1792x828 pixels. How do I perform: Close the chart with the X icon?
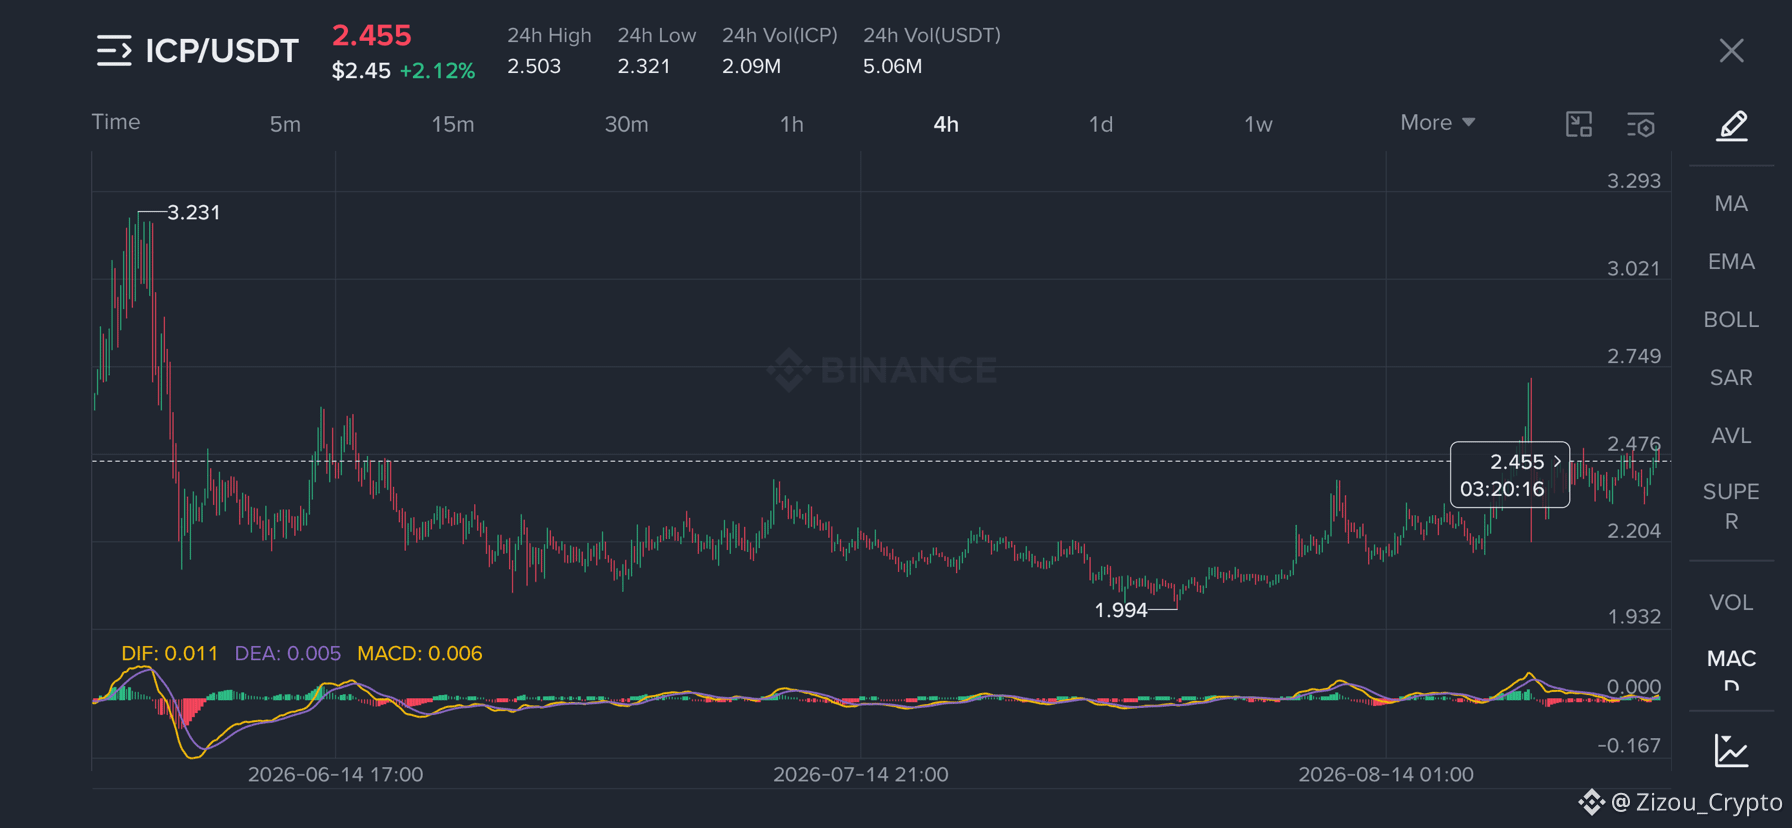pos(1731,51)
